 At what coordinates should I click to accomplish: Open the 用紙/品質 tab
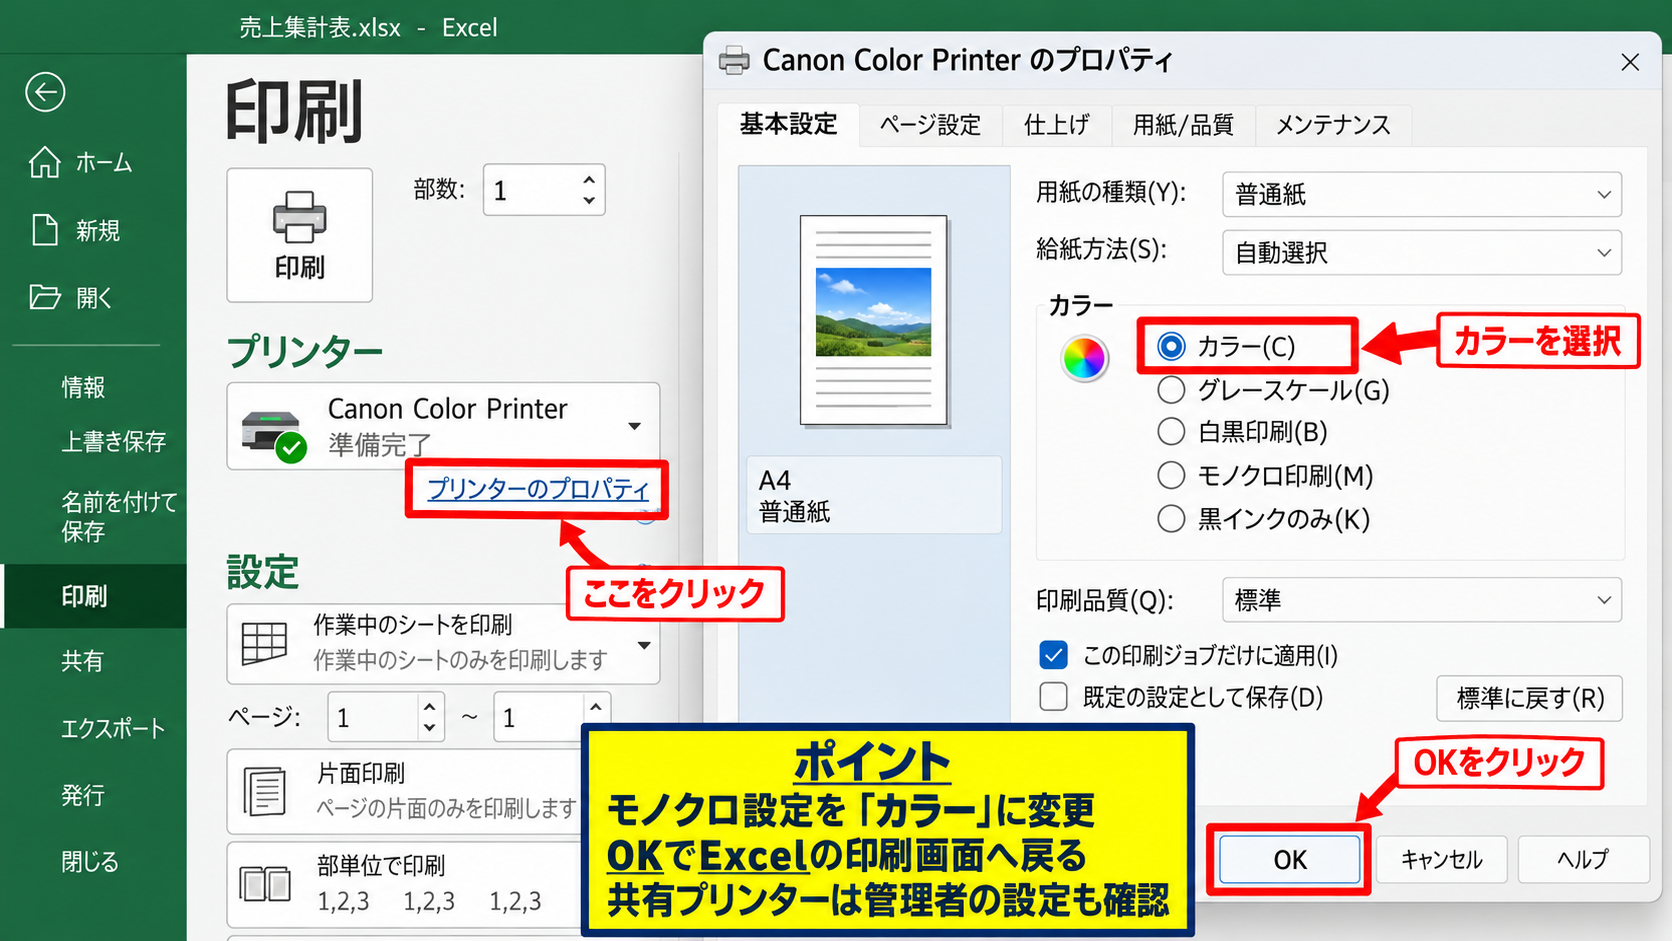[x=1183, y=125]
